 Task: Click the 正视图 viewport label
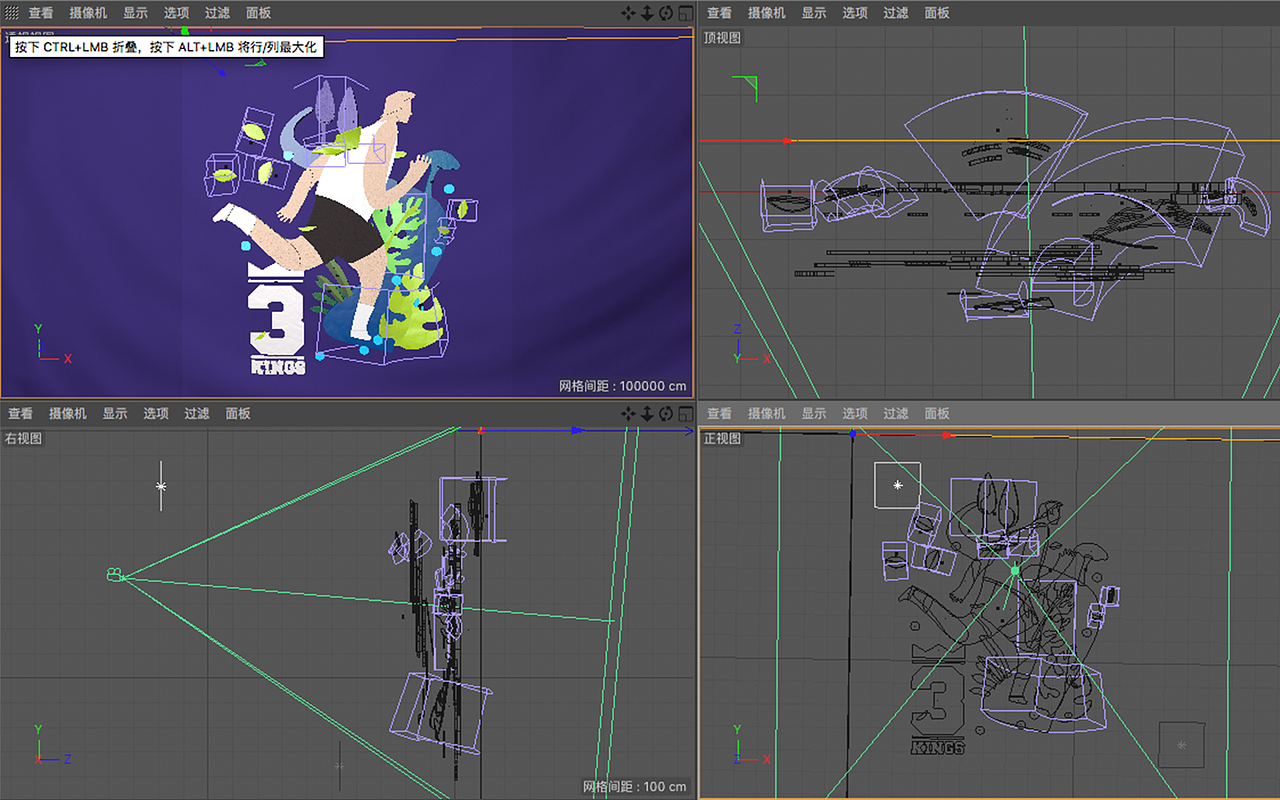723,438
